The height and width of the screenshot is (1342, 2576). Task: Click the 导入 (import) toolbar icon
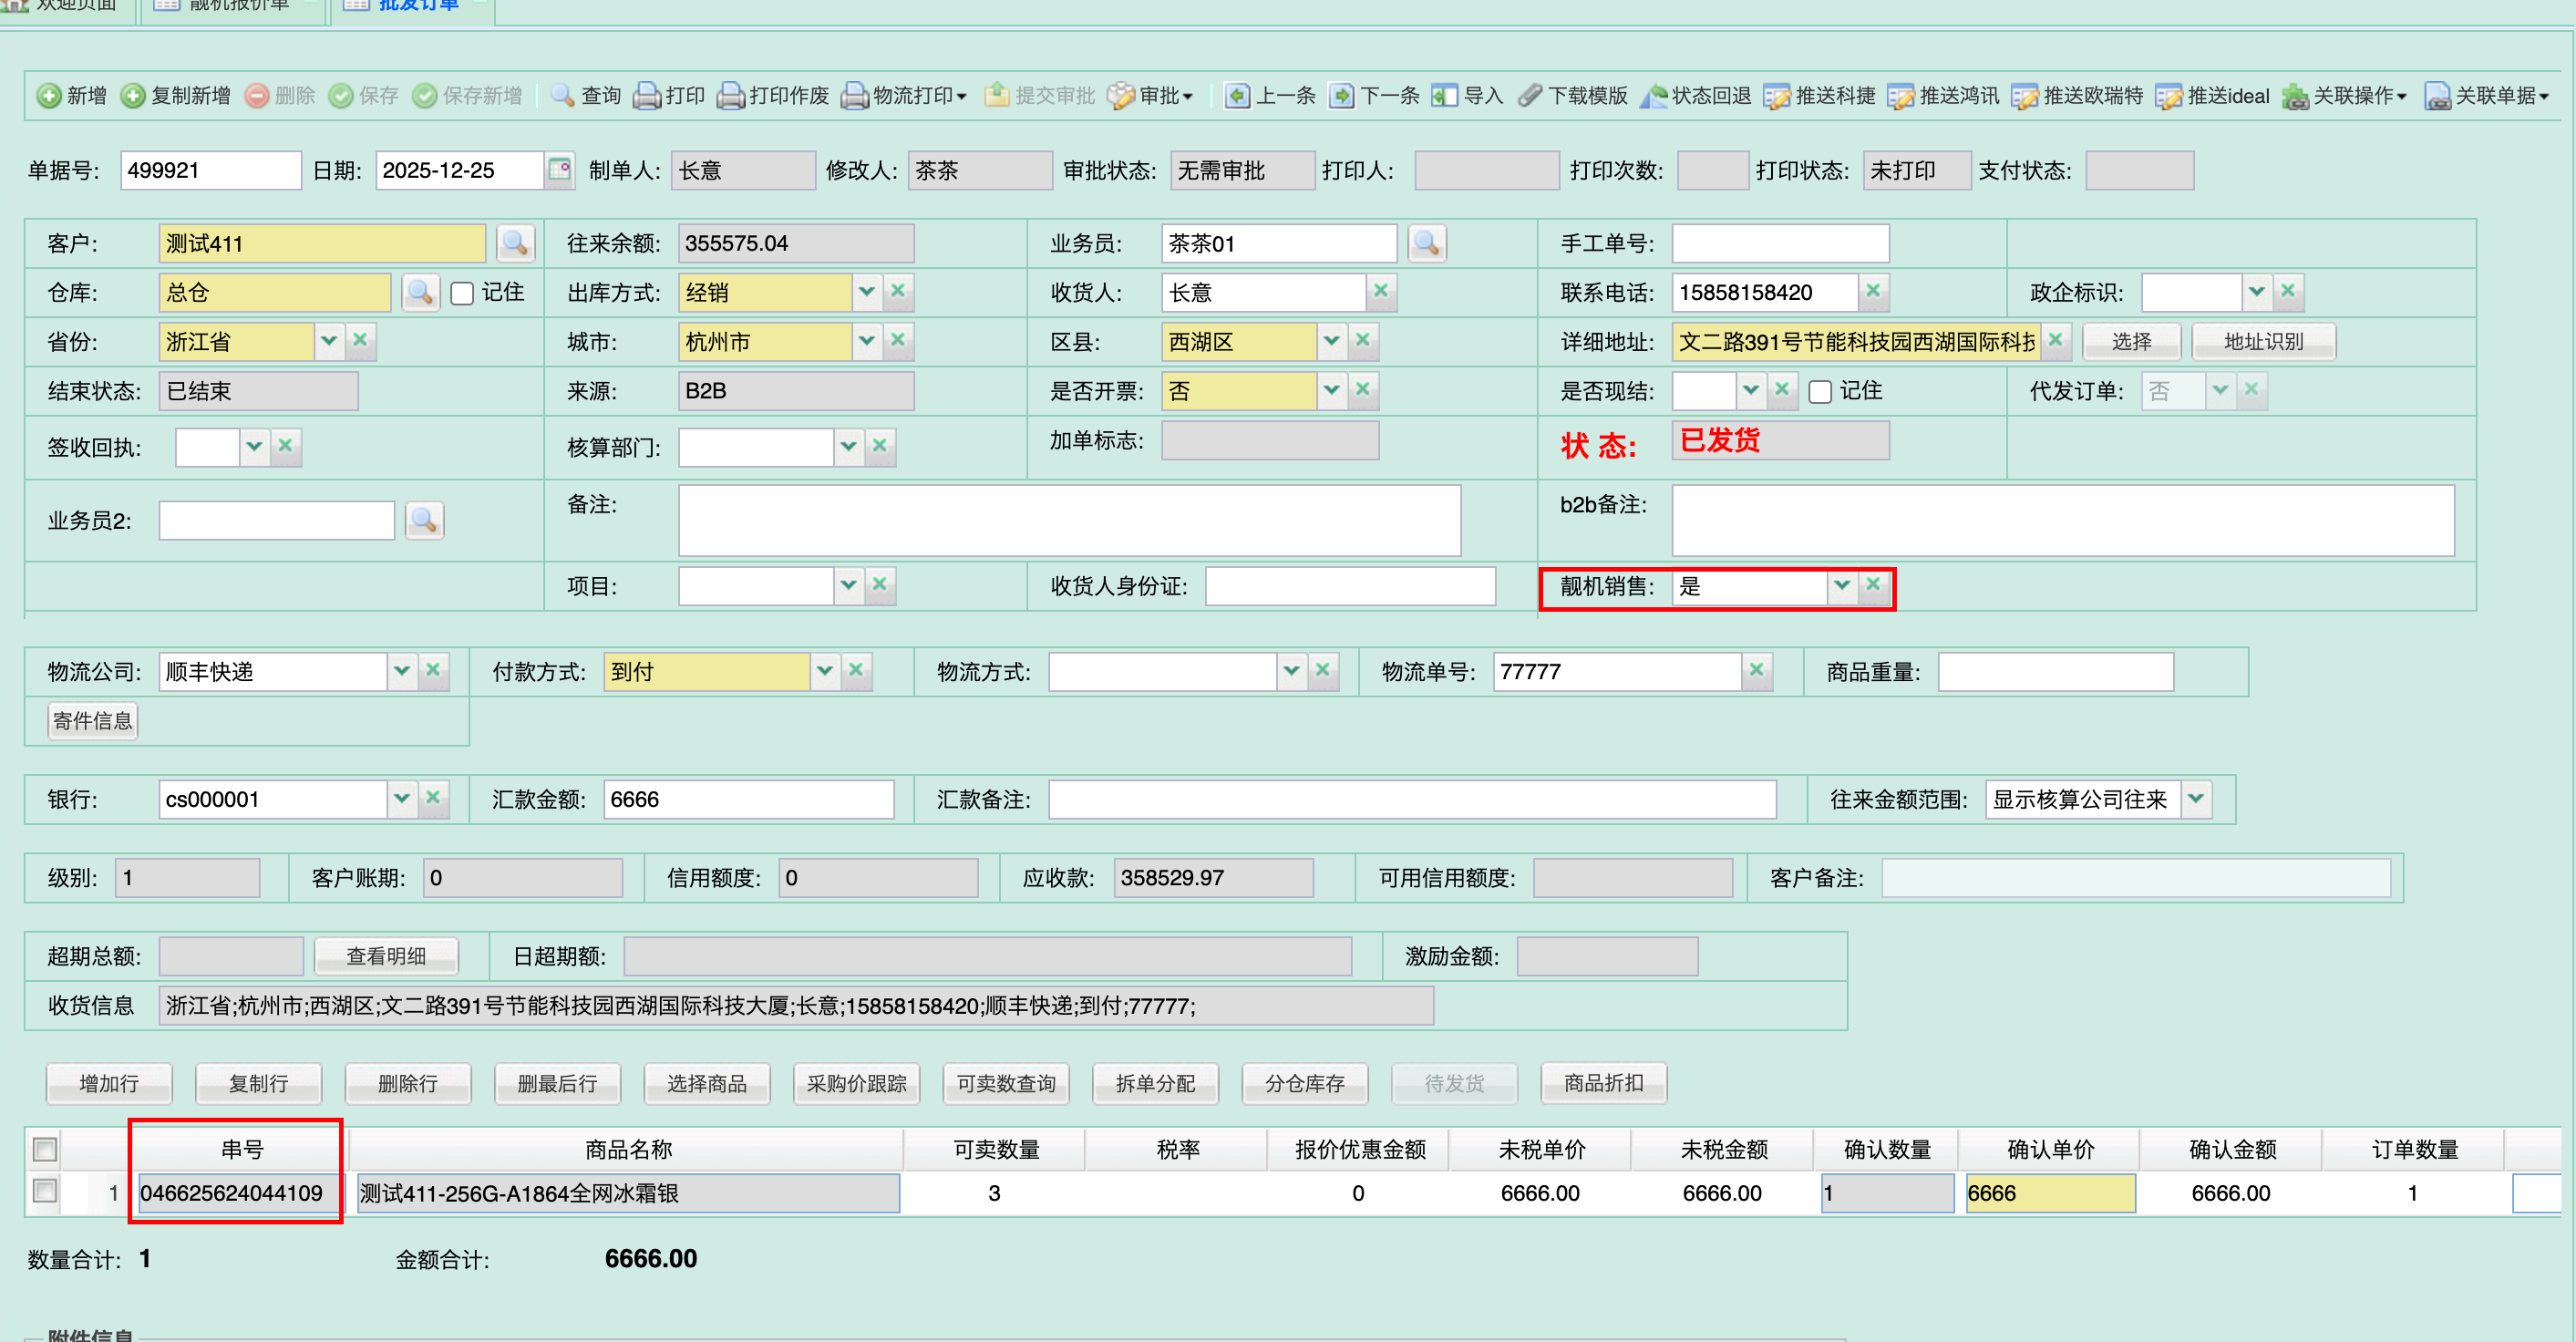(1444, 96)
